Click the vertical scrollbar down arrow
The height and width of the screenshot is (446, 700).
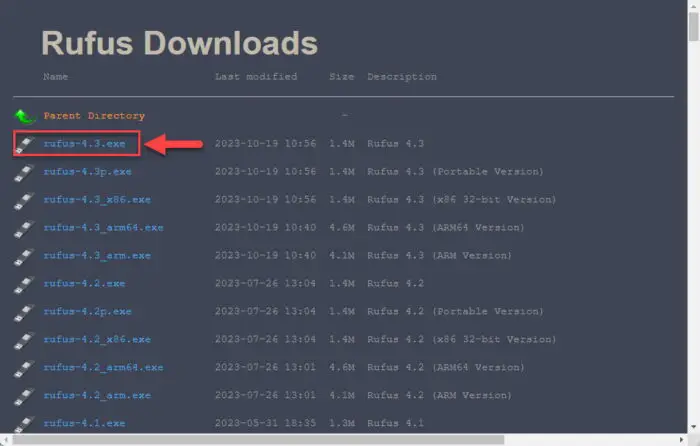pos(693,427)
